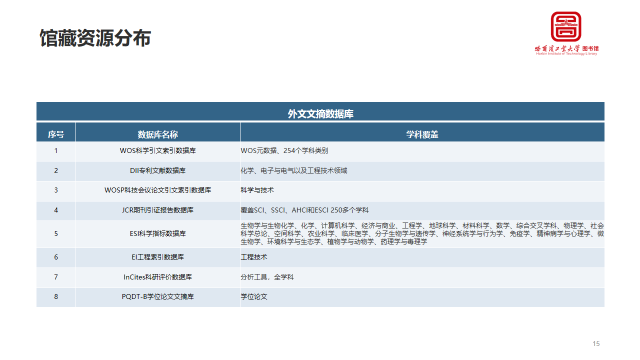The width and height of the screenshot is (640, 360).
Task: Click the slide title 馆藏资源分布
Action: [x=95, y=38]
